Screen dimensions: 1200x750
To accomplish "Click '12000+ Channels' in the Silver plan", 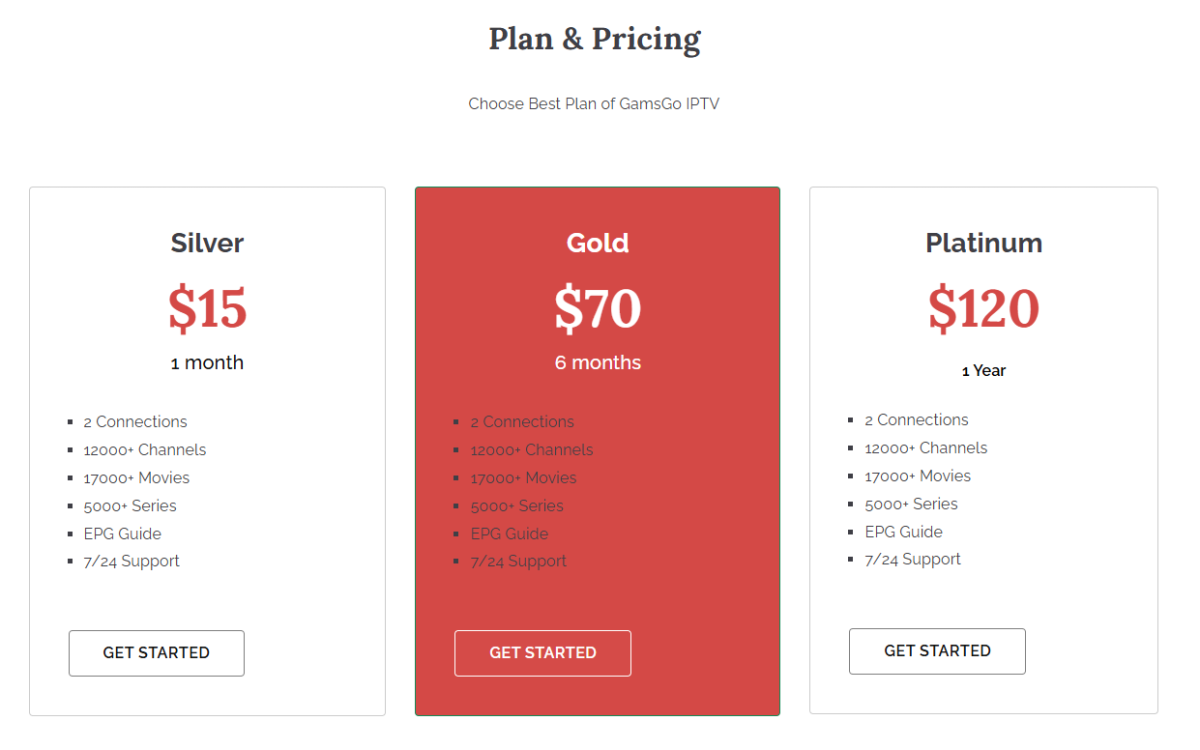I will pos(144,449).
